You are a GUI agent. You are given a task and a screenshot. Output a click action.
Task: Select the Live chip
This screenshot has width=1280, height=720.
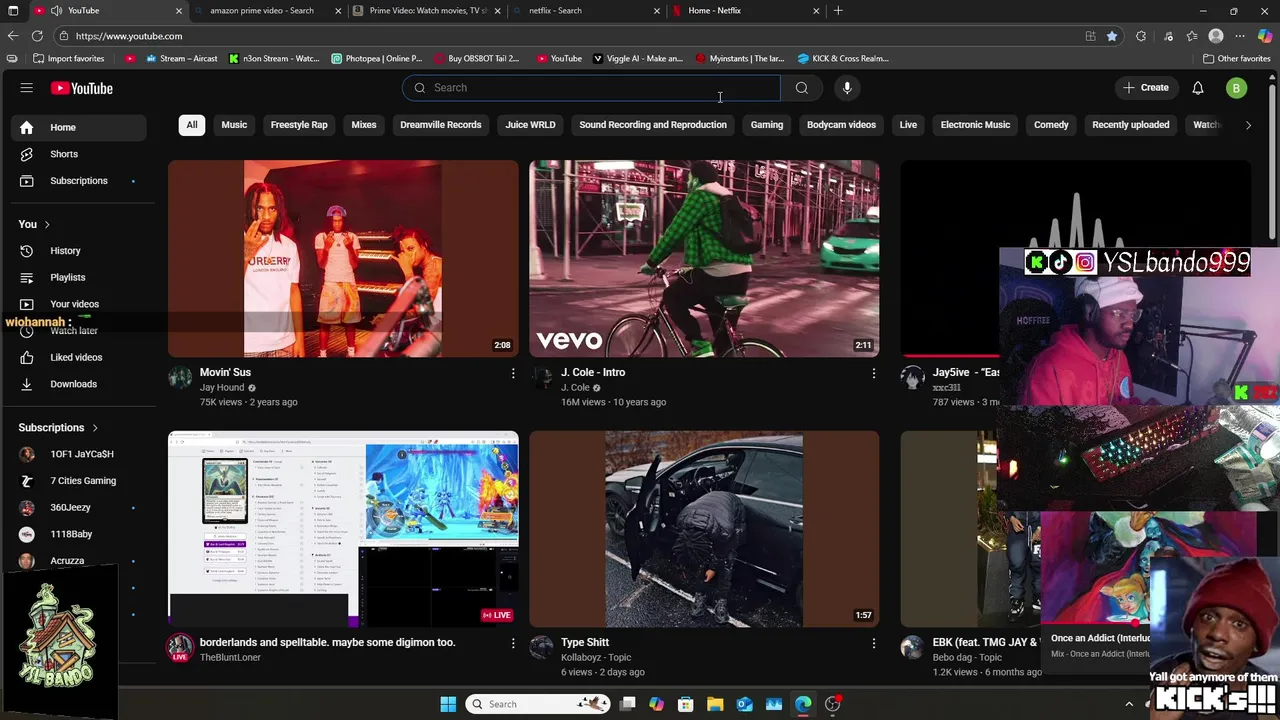point(908,125)
